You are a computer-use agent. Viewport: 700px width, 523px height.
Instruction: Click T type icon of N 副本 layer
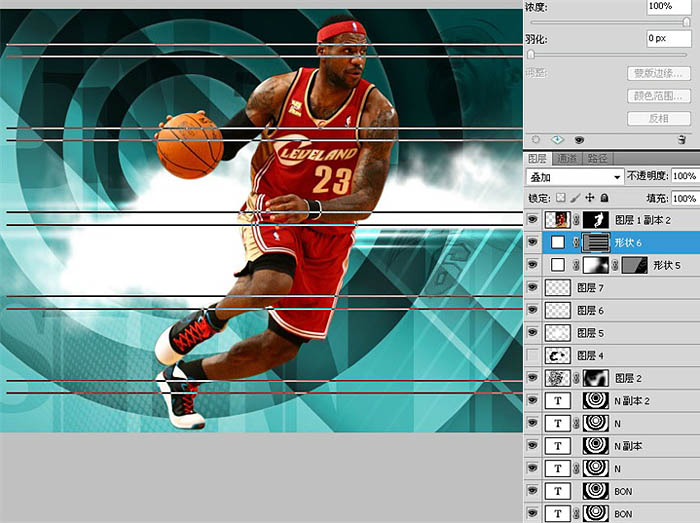[x=558, y=446]
